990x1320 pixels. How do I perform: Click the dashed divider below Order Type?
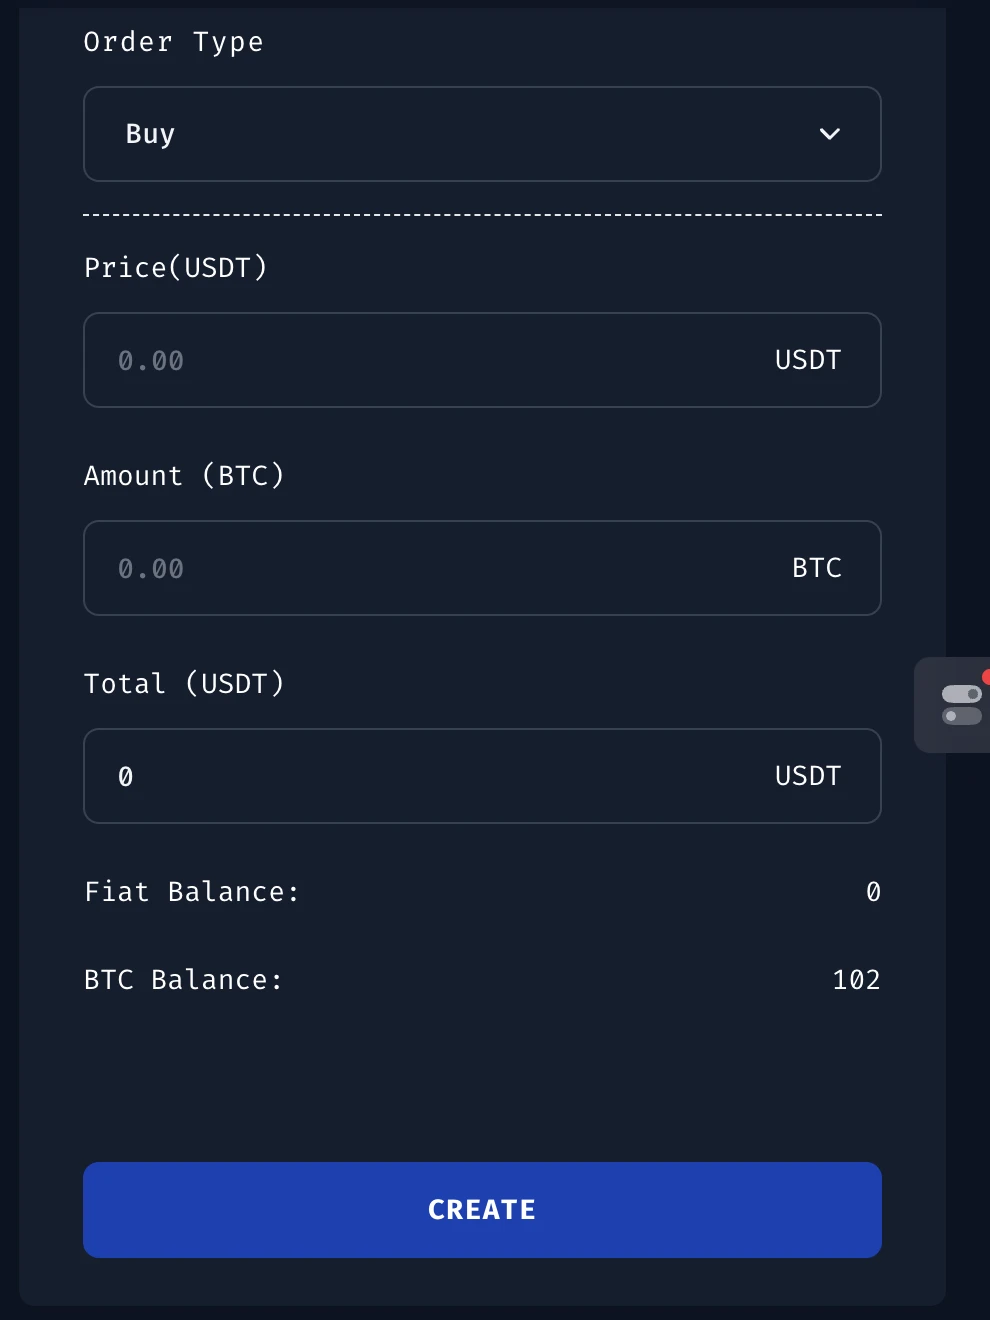coord(482,215)
